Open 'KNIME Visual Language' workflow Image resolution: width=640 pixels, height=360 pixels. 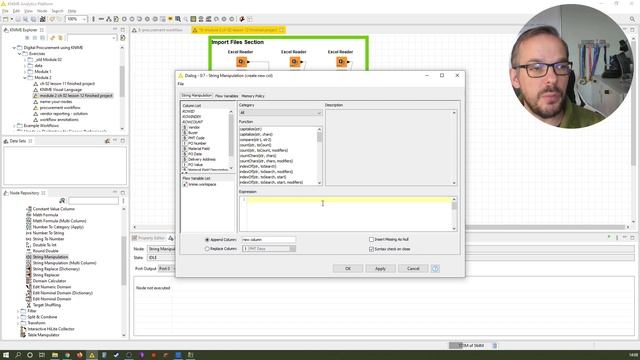(61, 89)
